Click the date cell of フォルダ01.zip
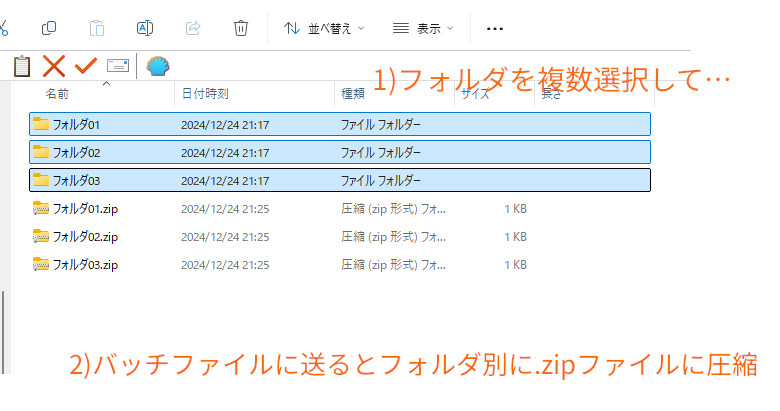Image resolution: width=780 pixels, height=411 pixels. 225,209
